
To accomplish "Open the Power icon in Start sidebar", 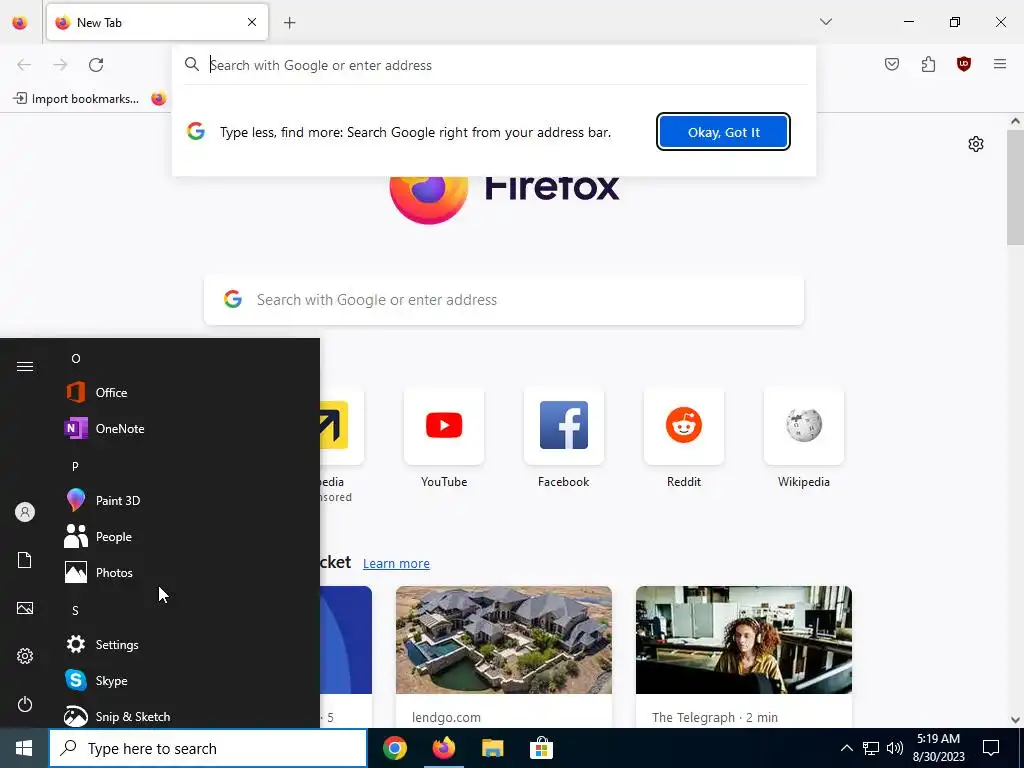I will point(25,704).
